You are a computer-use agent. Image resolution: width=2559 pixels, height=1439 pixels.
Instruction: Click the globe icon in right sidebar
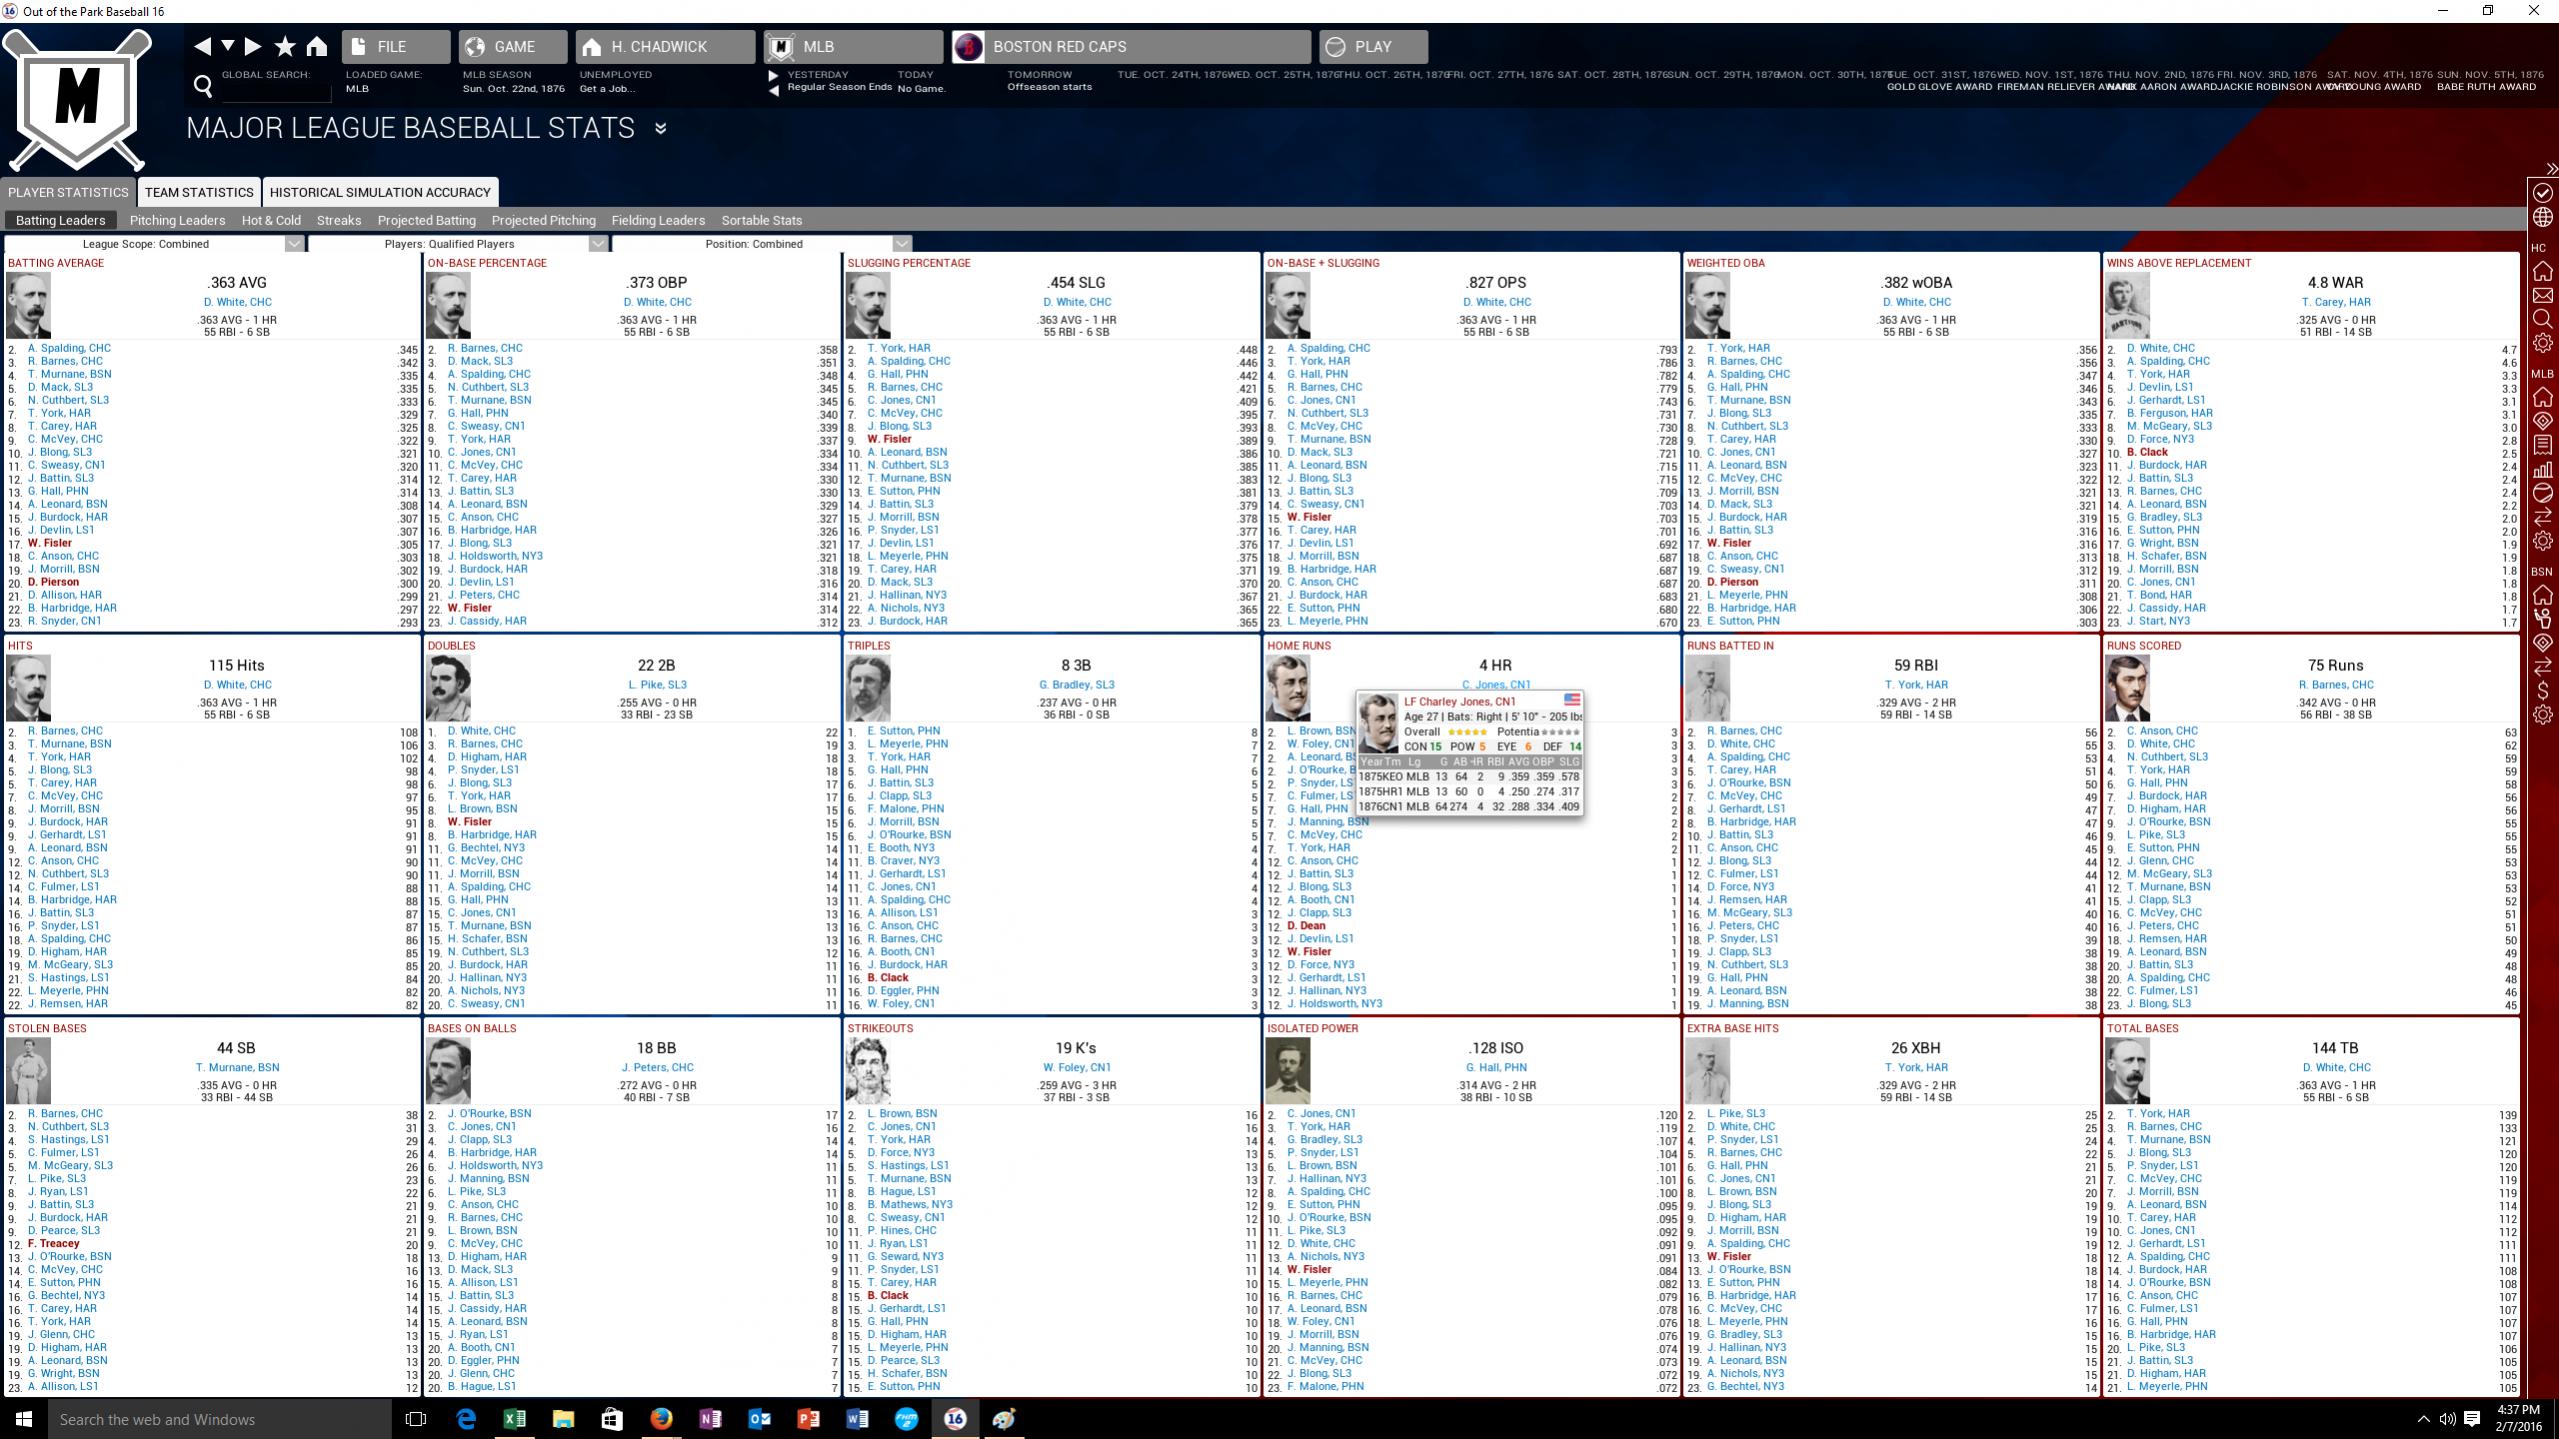click(2542, 217)
